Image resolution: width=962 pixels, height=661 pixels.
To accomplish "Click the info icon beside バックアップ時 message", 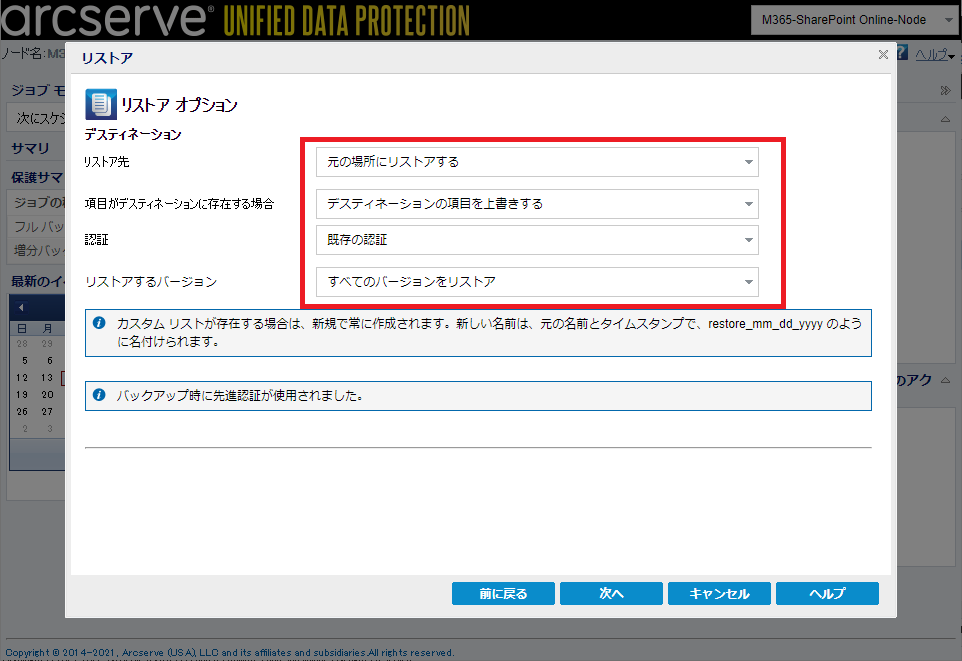I will click(x=99, y=395).
